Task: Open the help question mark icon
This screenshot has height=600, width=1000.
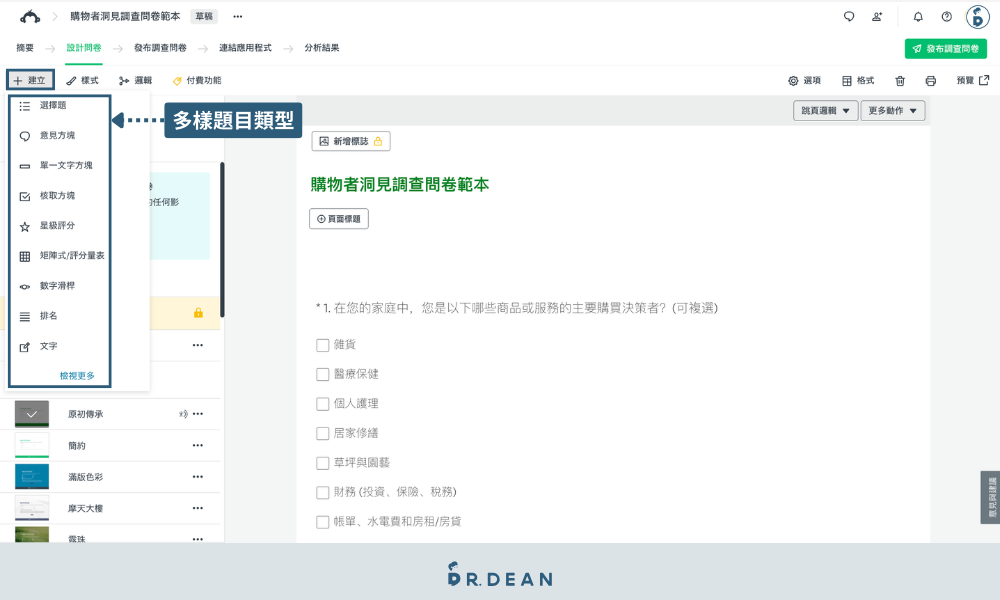Action: pos(947,17)
